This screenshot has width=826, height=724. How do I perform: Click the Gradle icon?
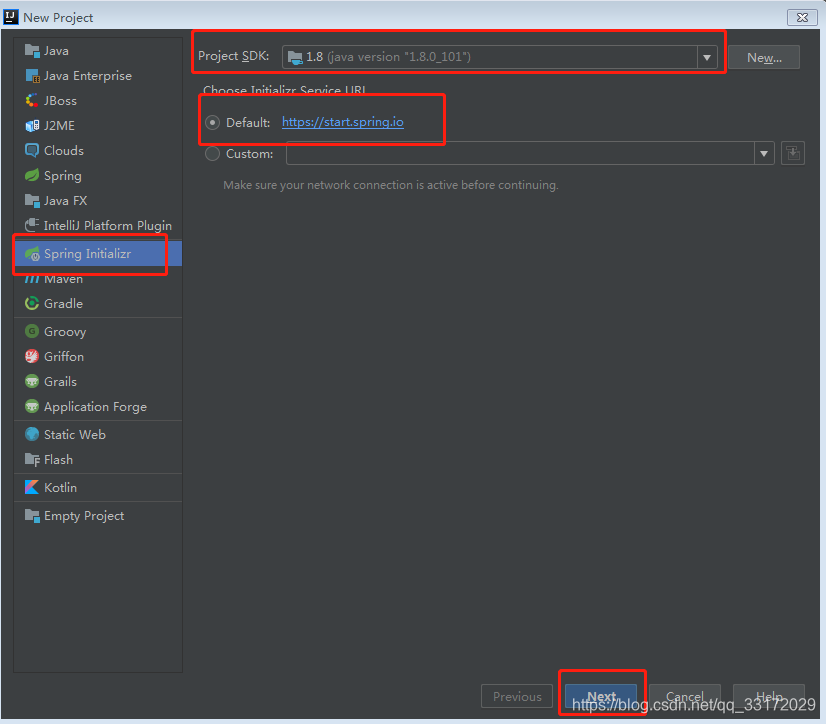point(32,304)
